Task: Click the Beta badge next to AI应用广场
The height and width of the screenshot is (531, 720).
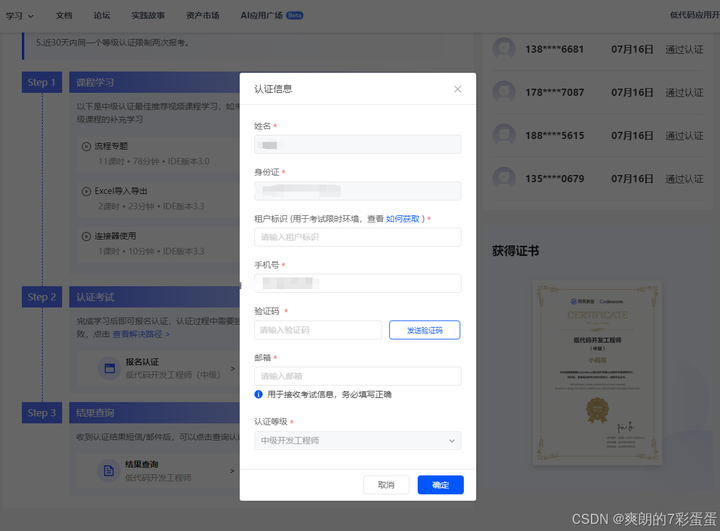Action: click(294, 15)
